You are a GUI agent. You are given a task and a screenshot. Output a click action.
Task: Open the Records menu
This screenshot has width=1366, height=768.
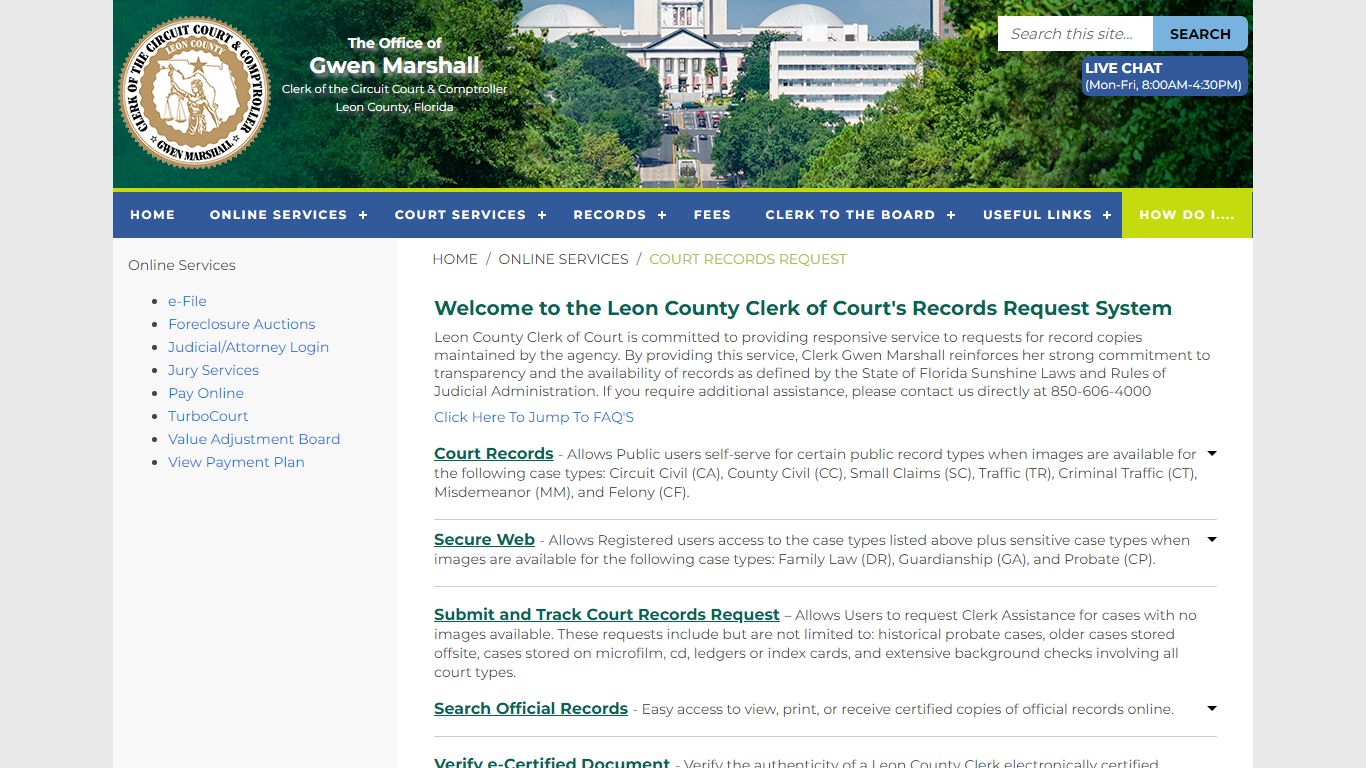pos(609,215)
